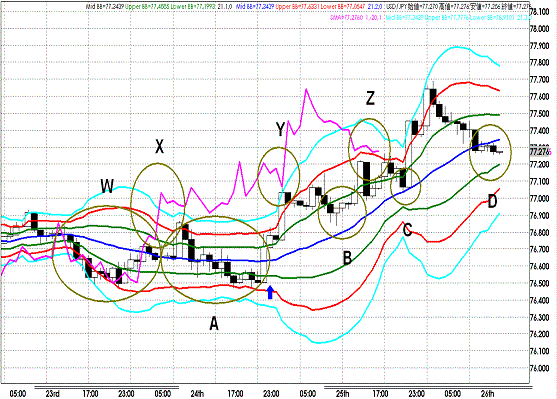
Task: Click the 77.600 price axis label
Action: (x=540, y=97)
